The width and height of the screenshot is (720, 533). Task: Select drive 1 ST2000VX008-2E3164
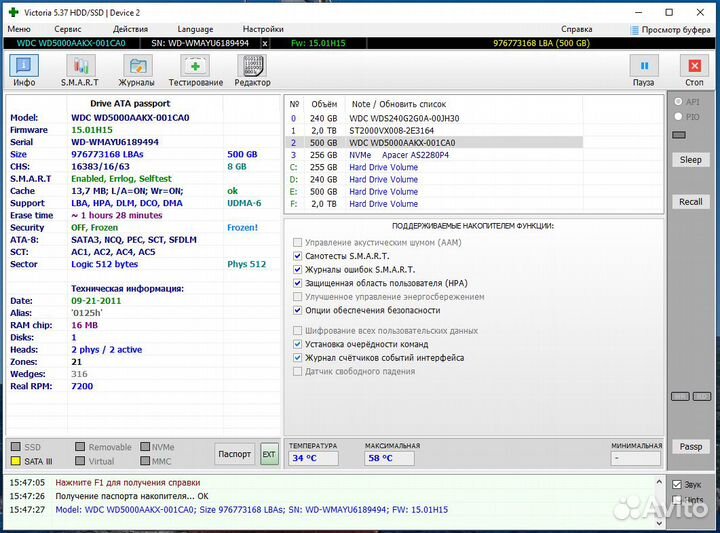point(434,130)
